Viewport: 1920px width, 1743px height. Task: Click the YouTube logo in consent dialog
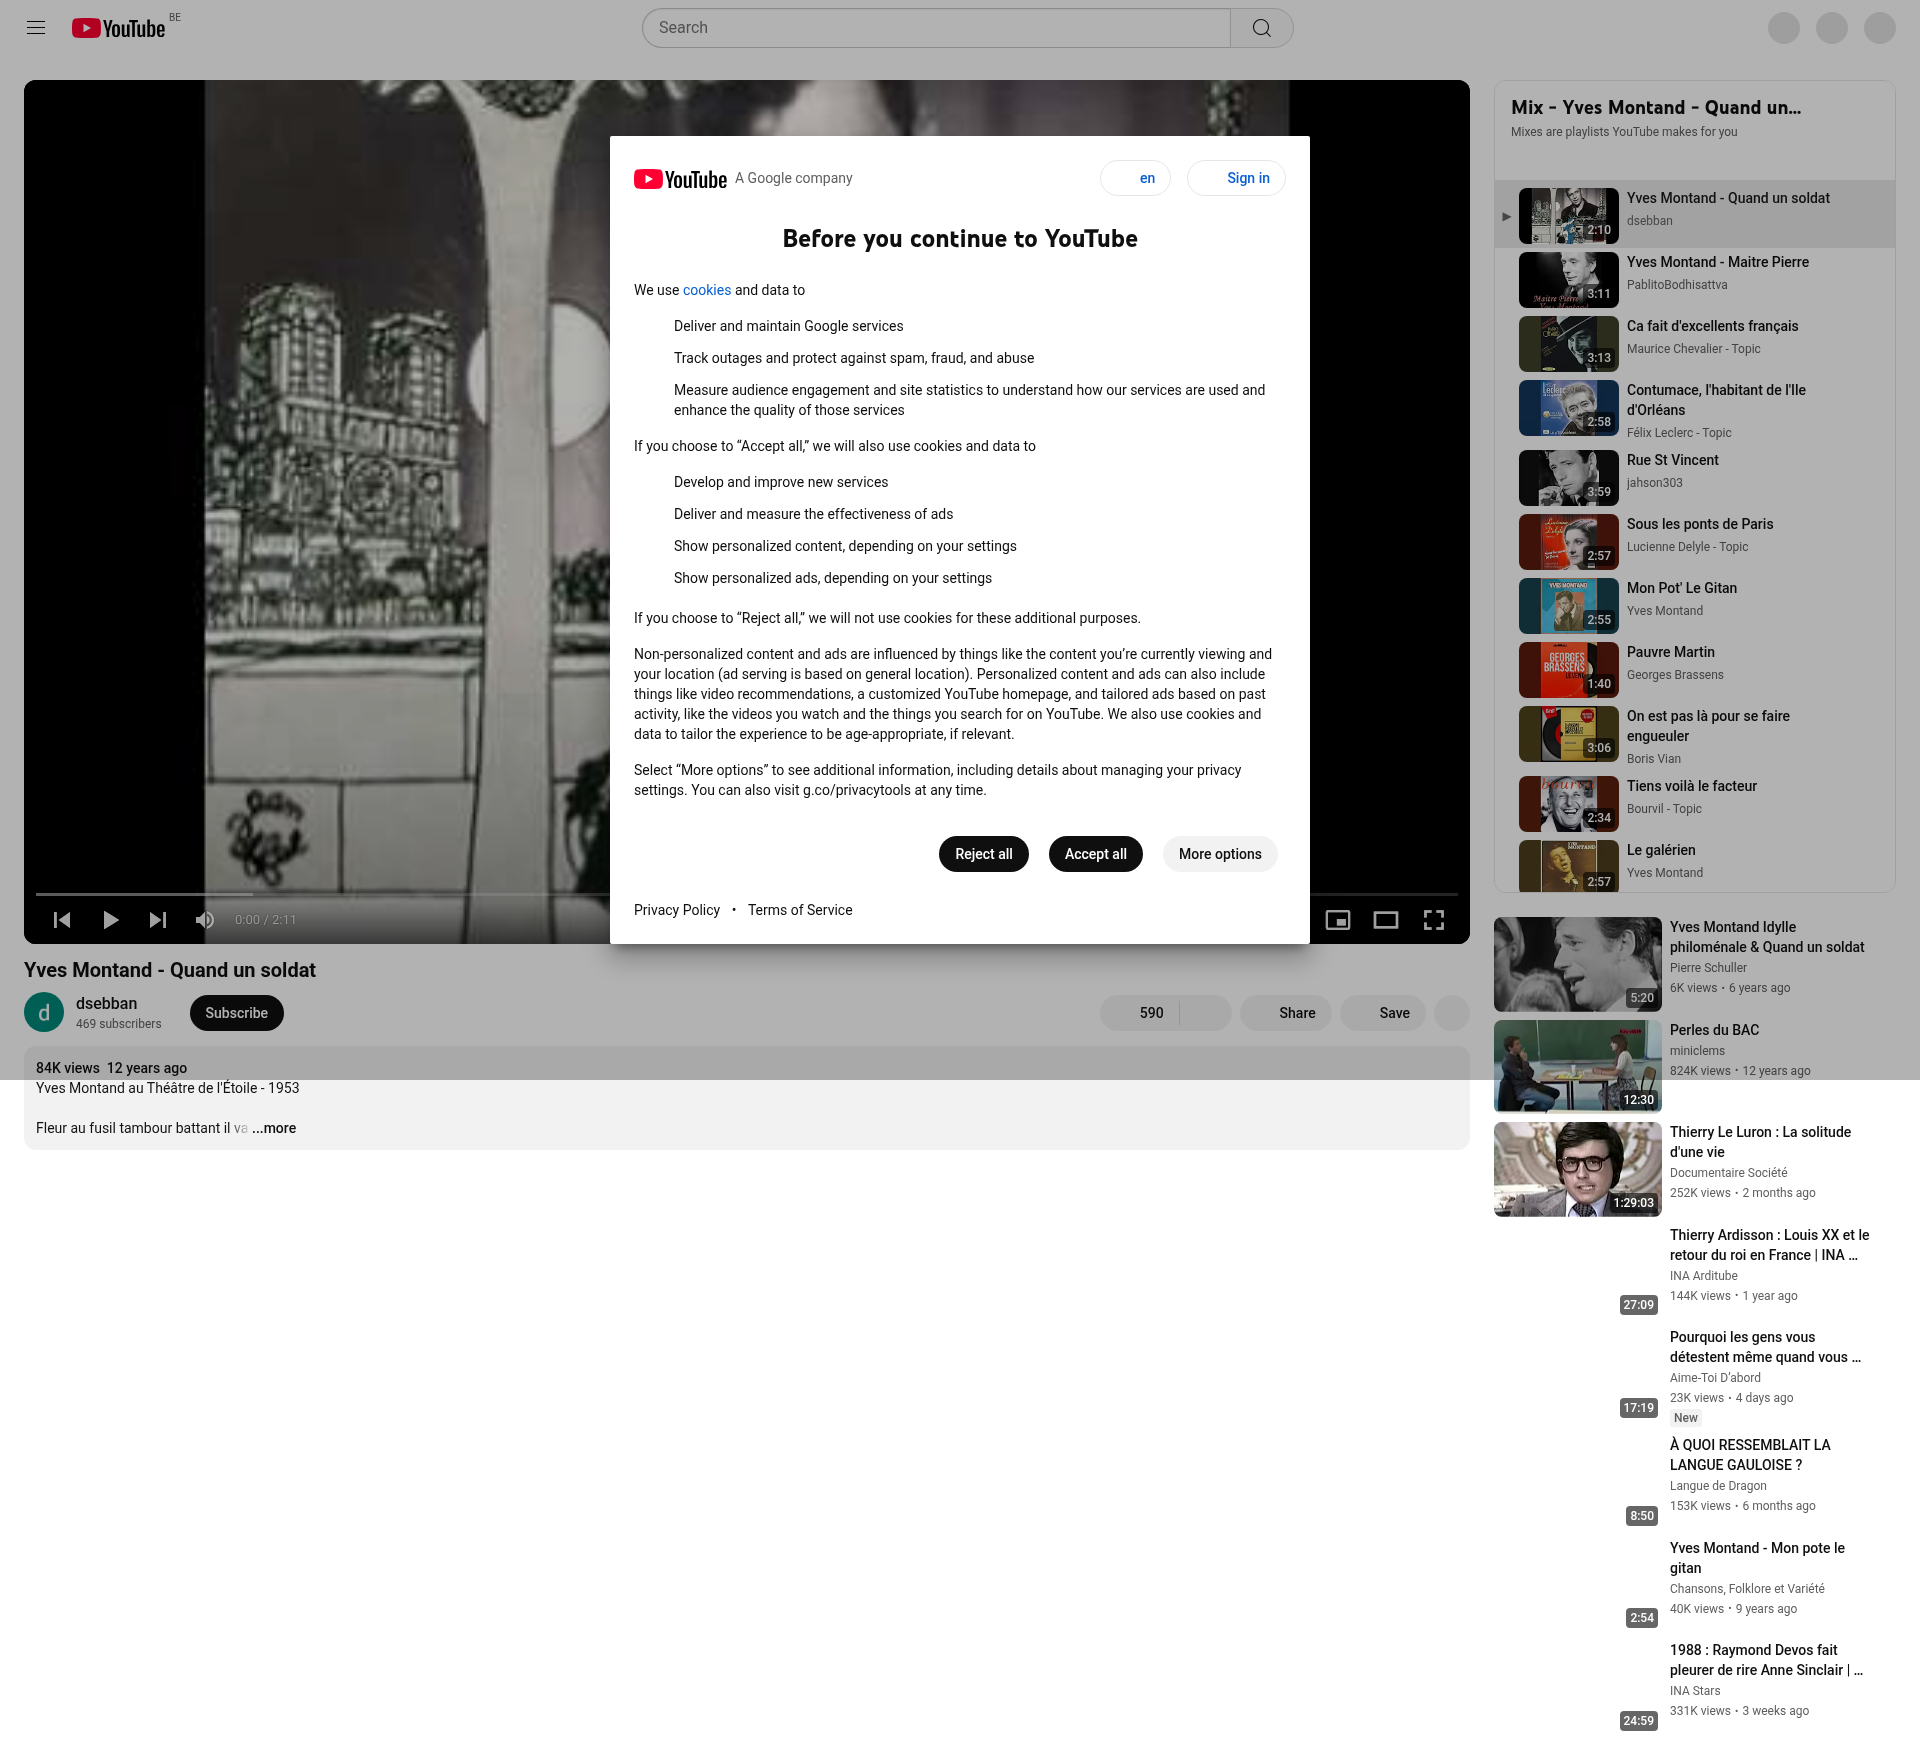680,179
